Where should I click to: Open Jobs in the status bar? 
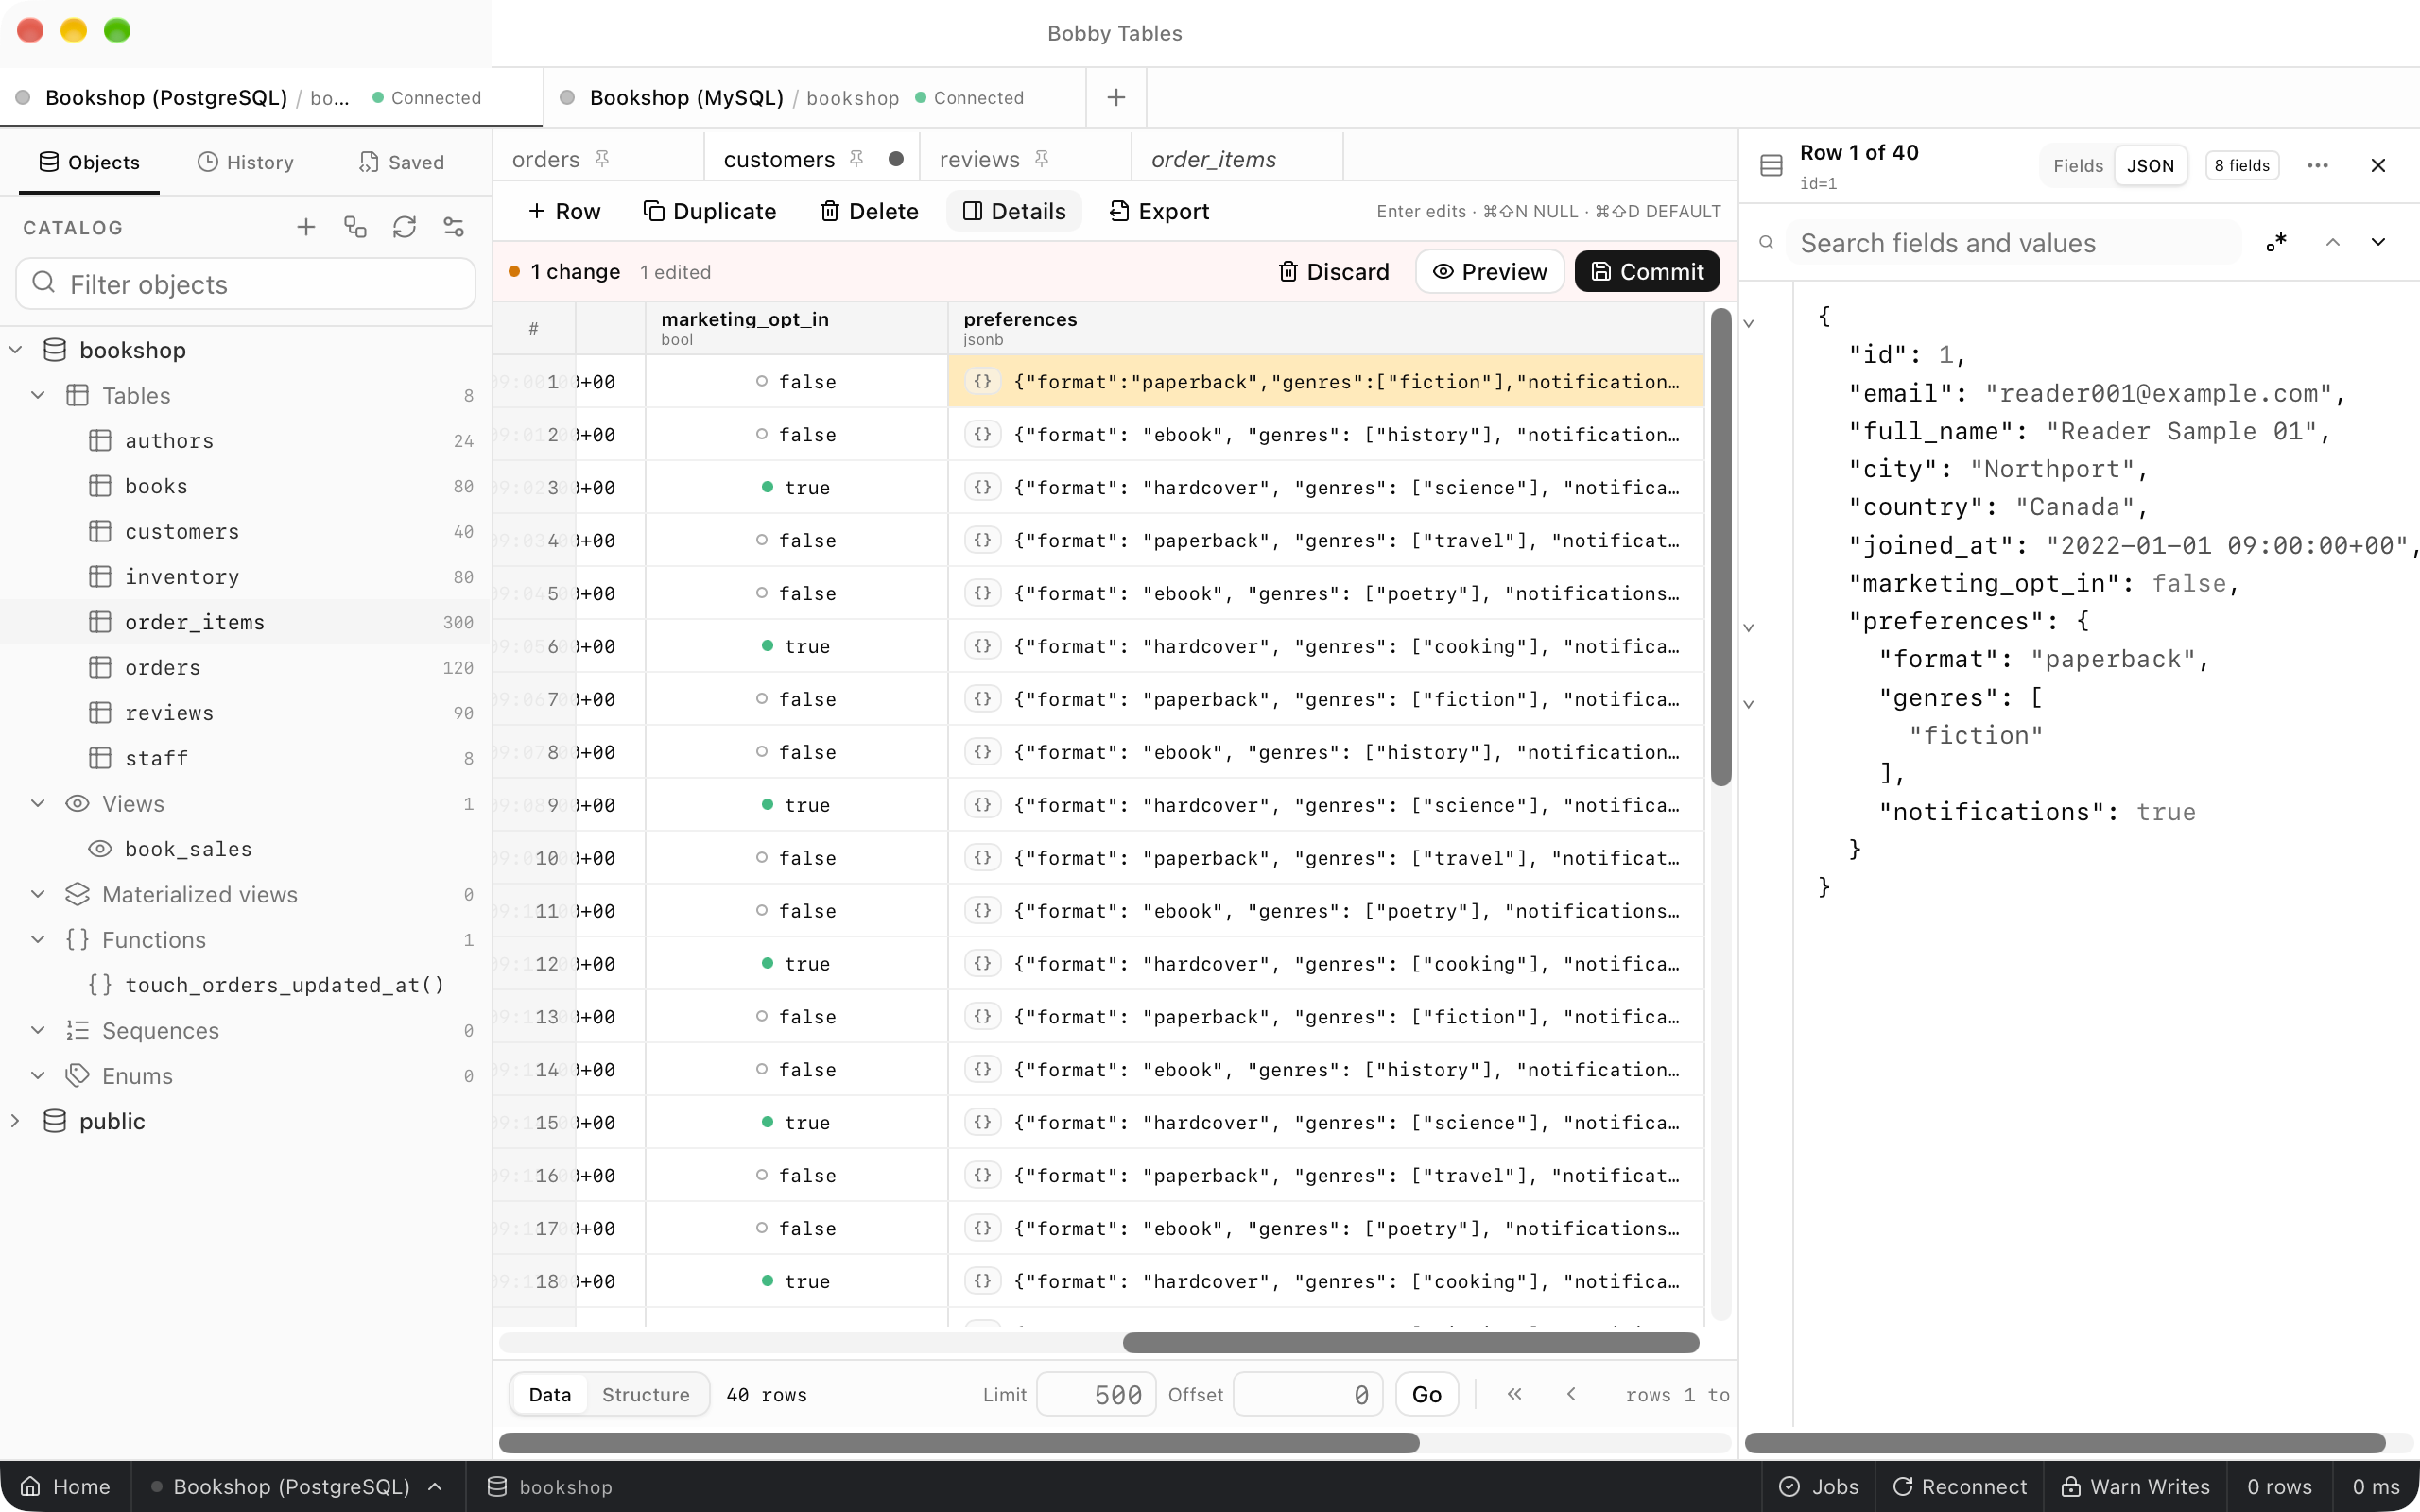1819,1487
